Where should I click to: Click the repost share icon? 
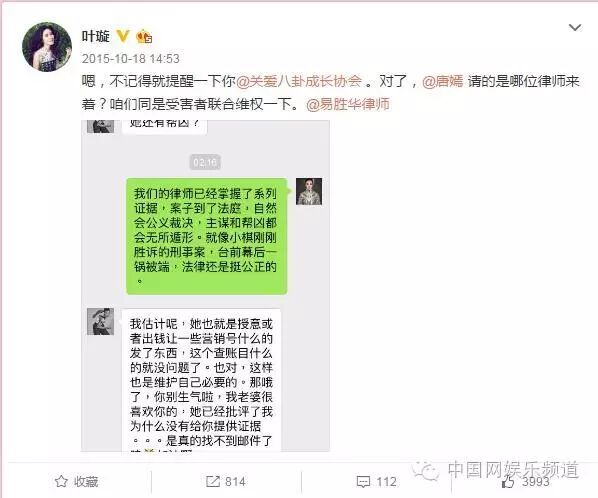click(212, 482)
